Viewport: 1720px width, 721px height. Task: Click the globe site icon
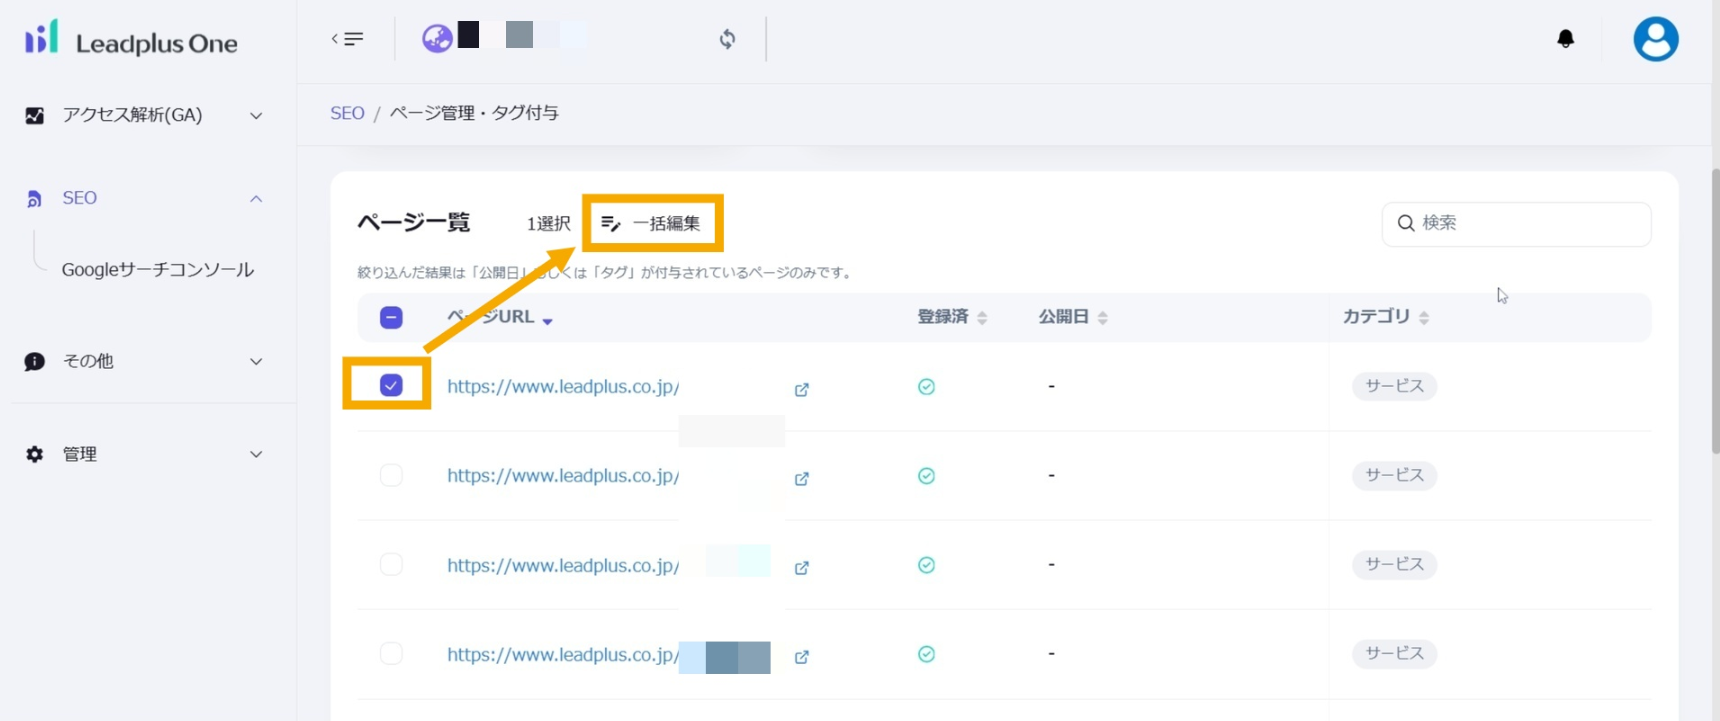click(437, 39)
